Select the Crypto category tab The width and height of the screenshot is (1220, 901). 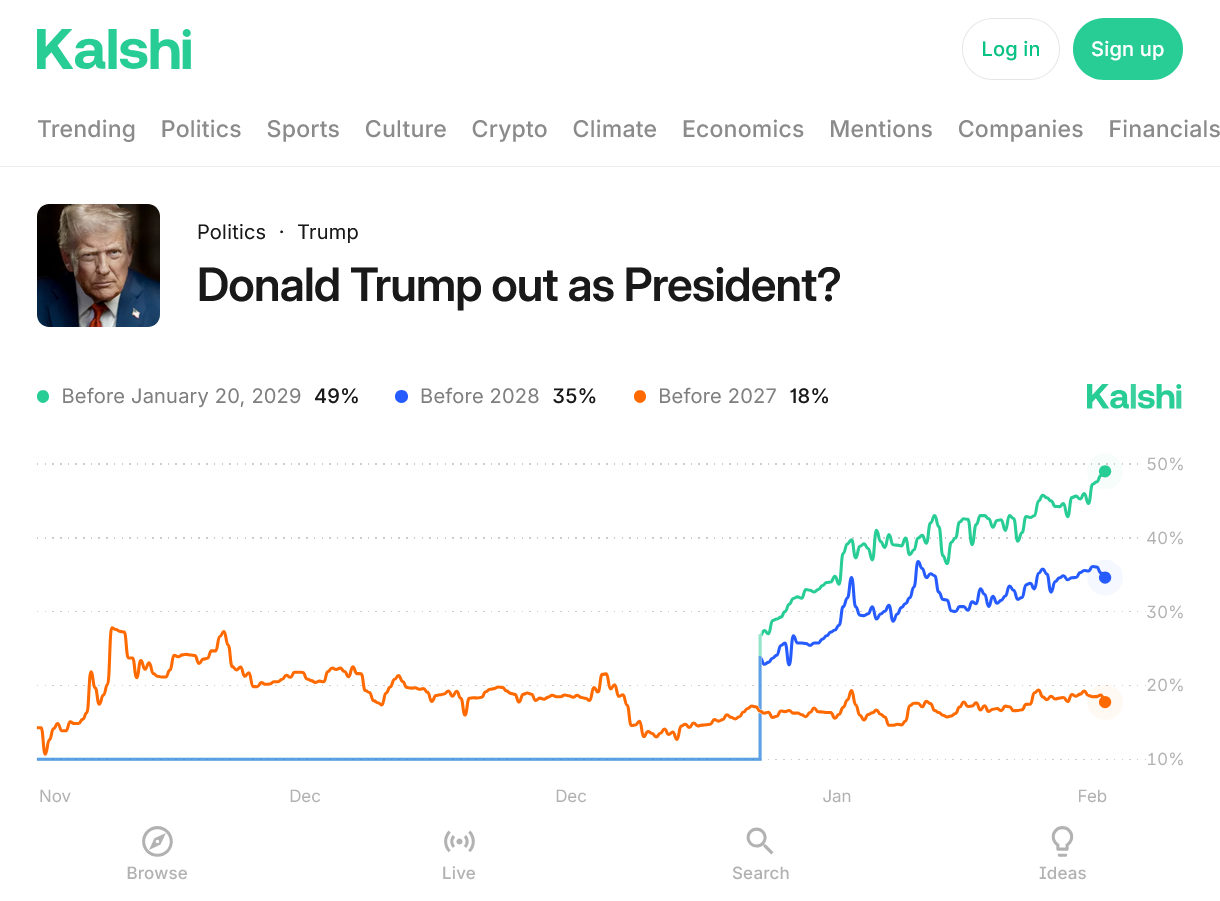click(x=509, y=129)
